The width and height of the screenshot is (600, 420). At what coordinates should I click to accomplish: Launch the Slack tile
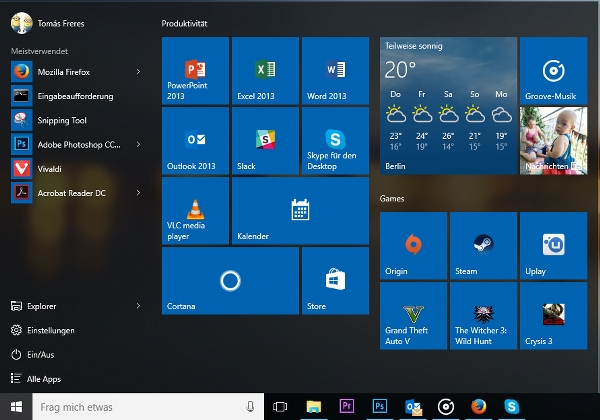[265, 141]
